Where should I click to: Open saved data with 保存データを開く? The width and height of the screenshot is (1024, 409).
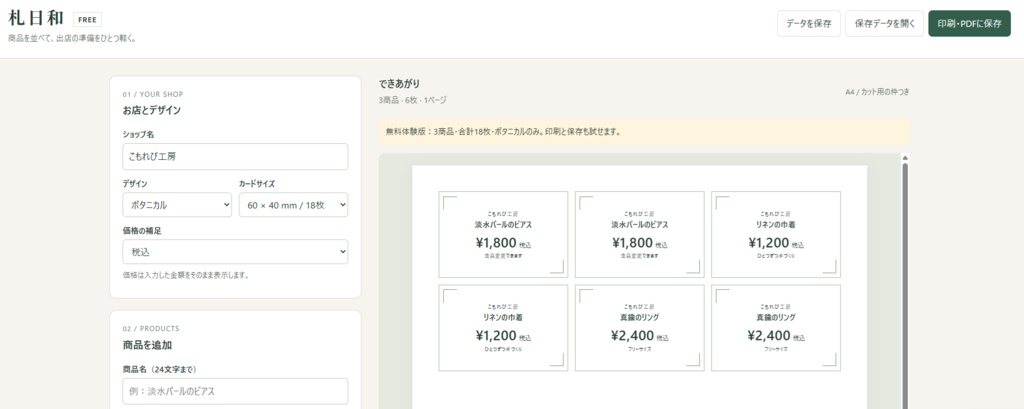[x=884, y=24]
